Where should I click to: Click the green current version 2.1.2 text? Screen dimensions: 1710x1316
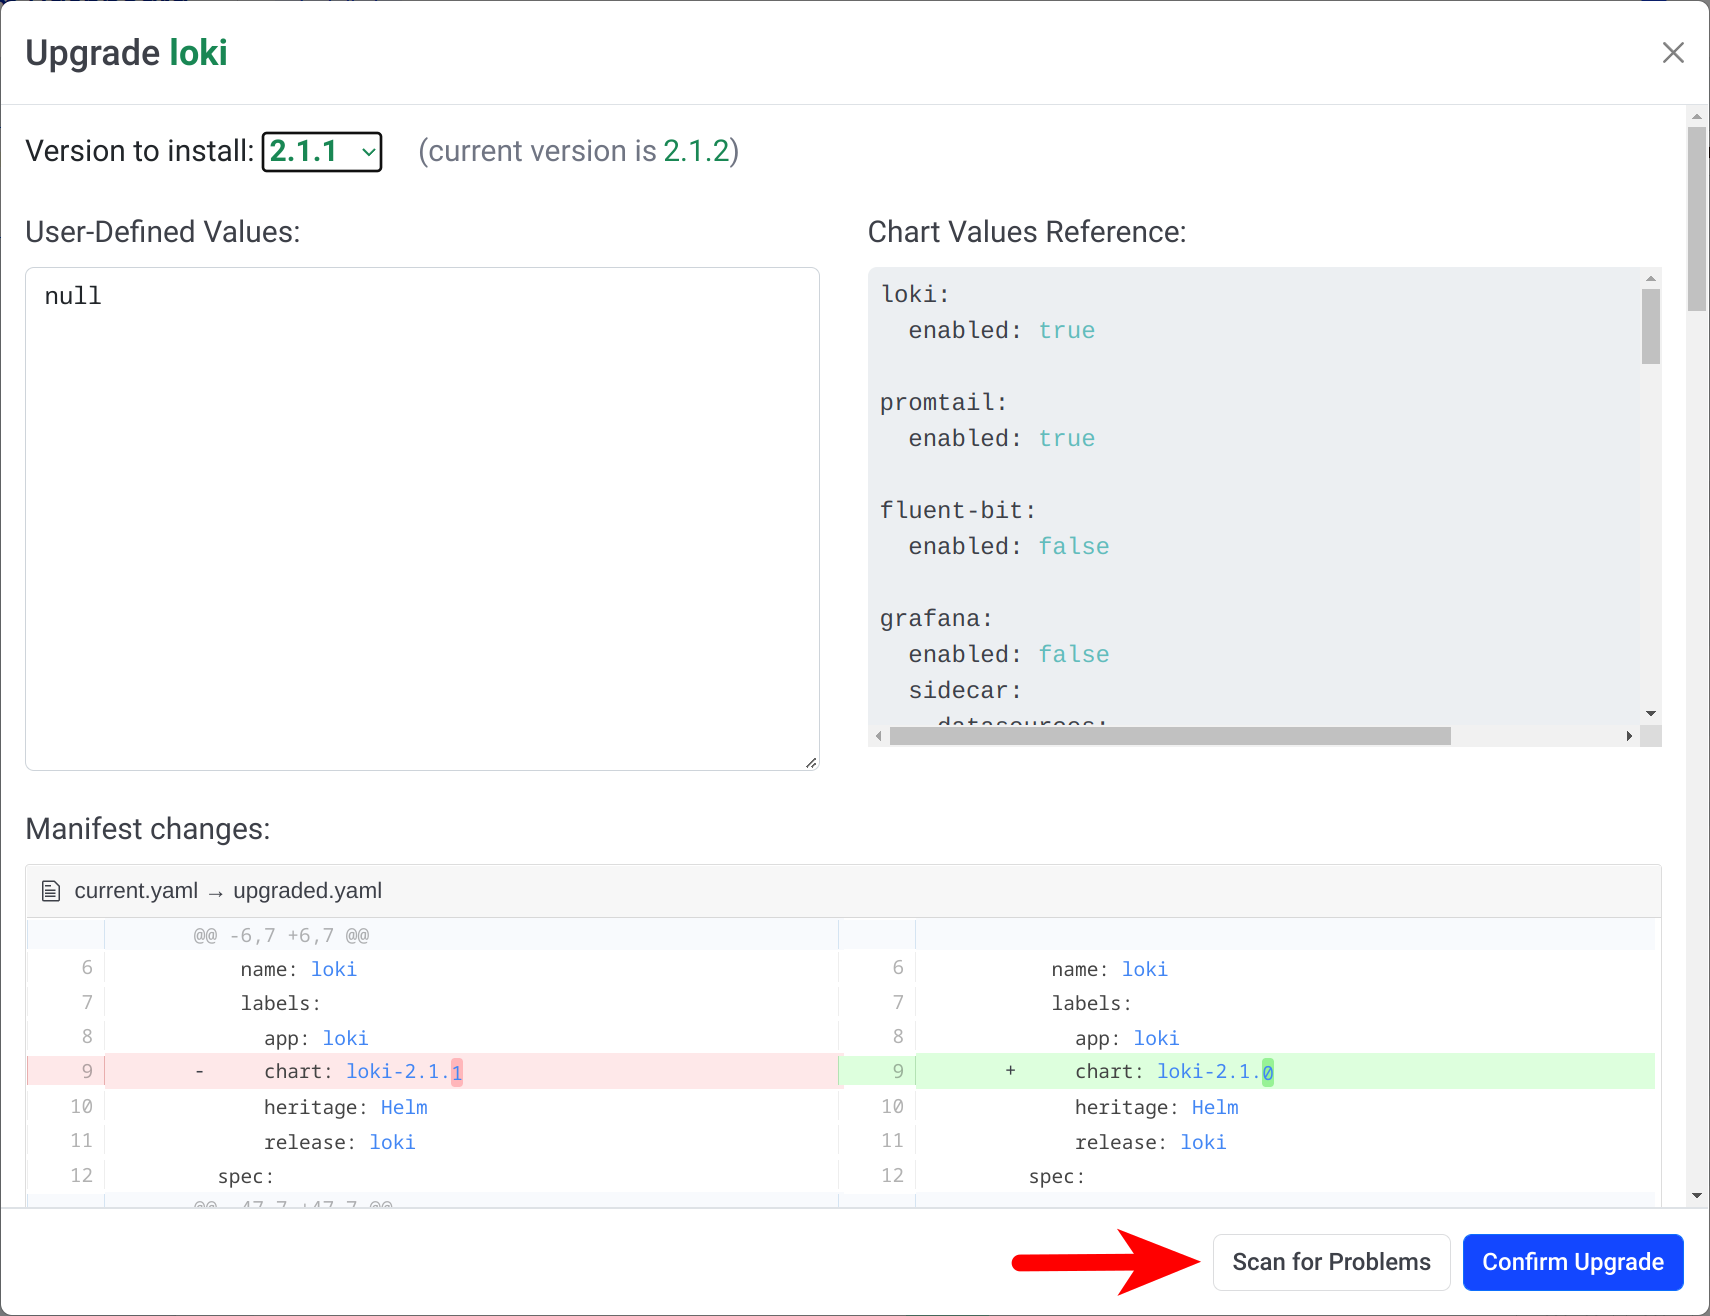696,151
